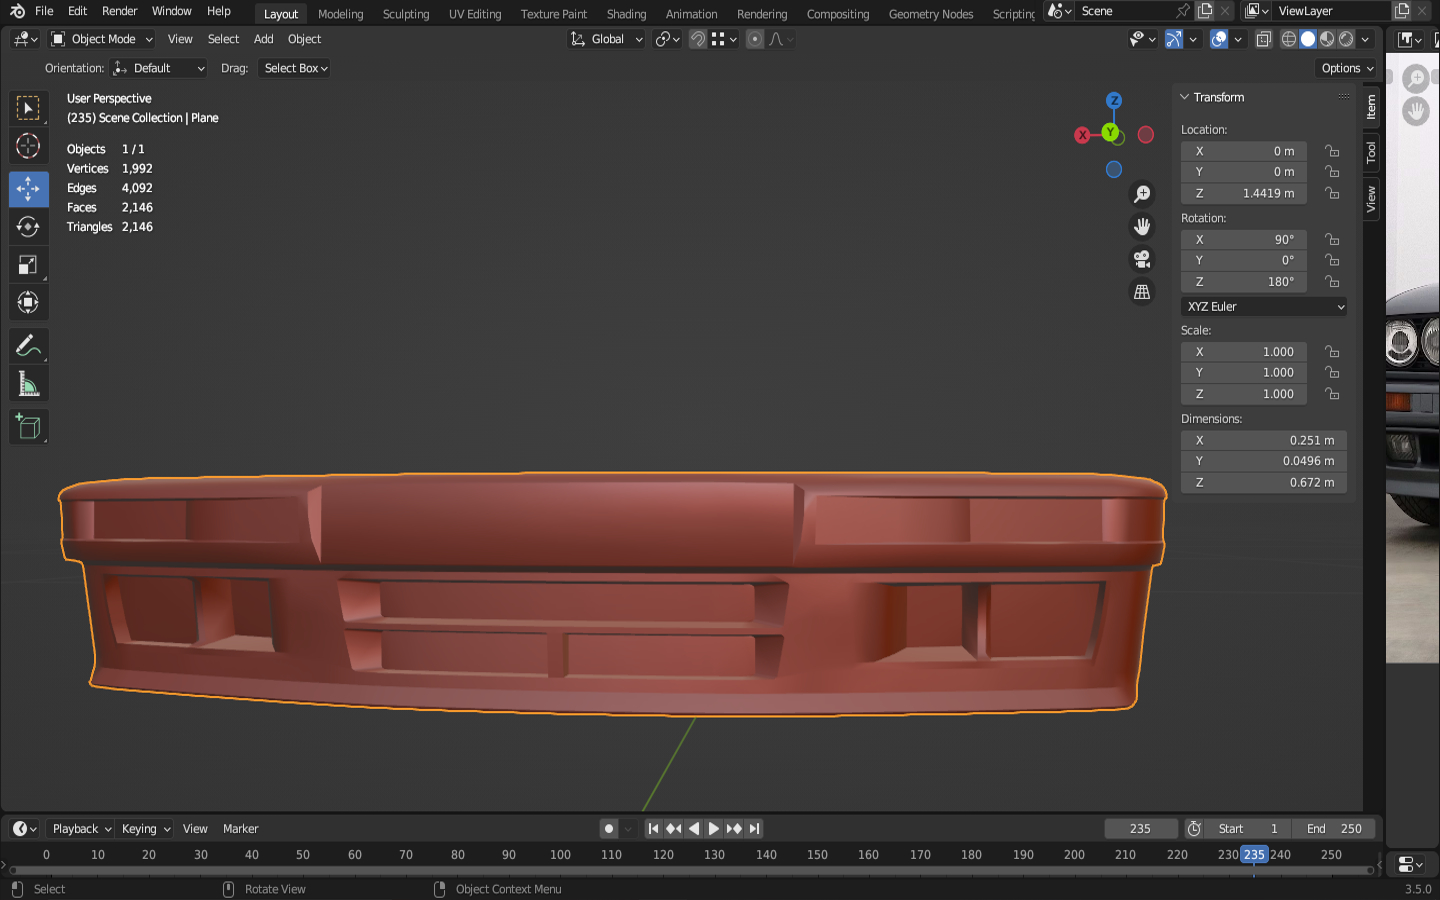Lock the Rotation Z value
The image size is (1440, 900).
pos(1332,282)
